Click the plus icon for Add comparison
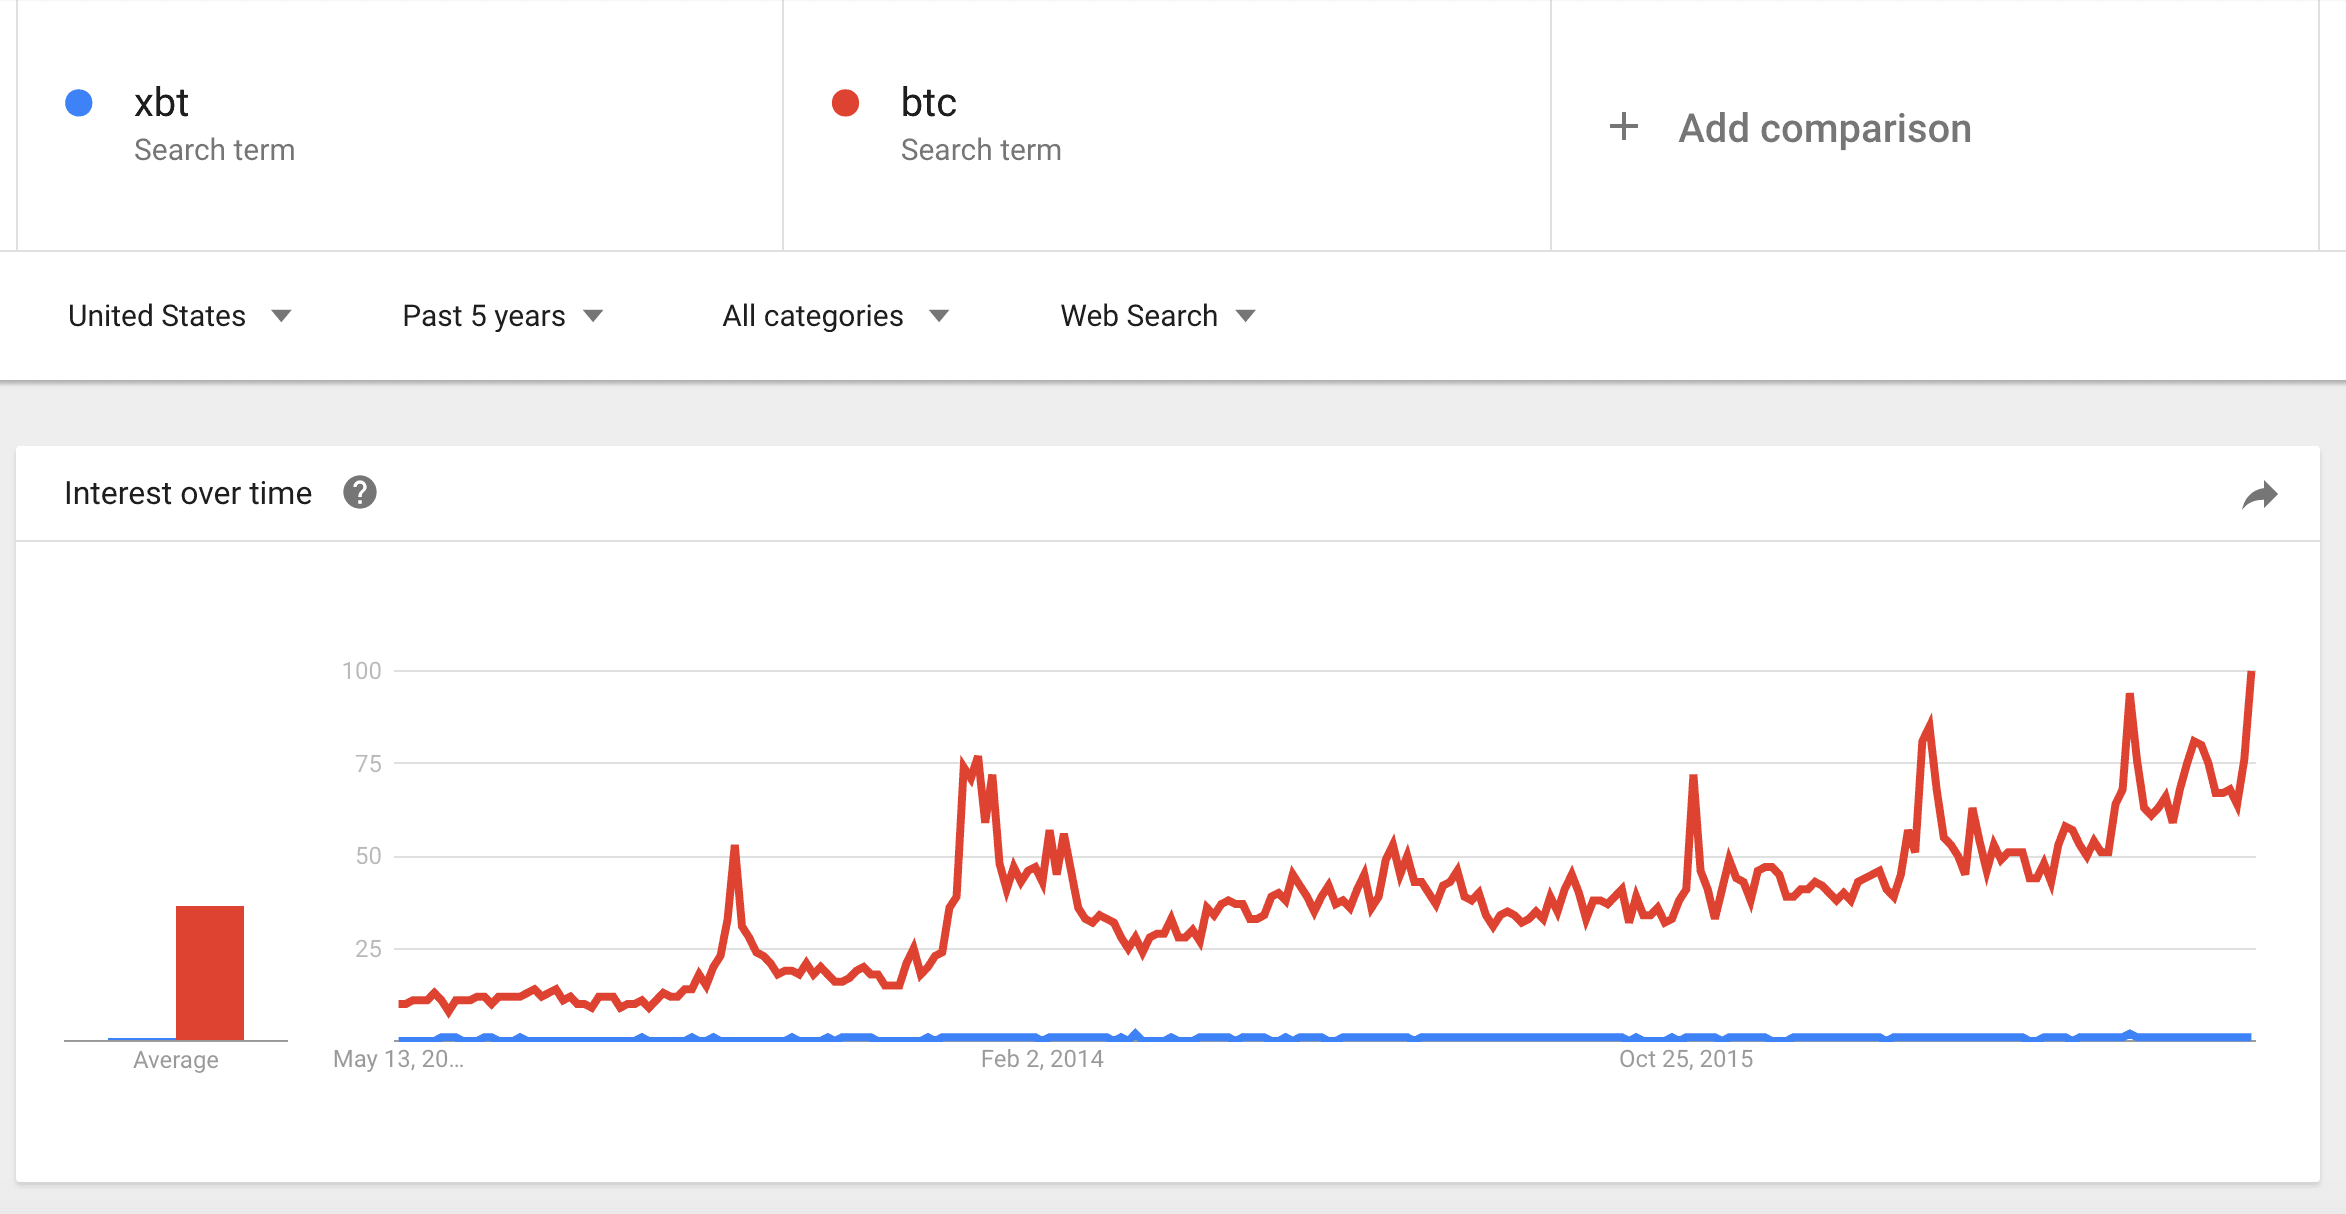This screenshot has width=2346, height=1214. point(1624,127)
